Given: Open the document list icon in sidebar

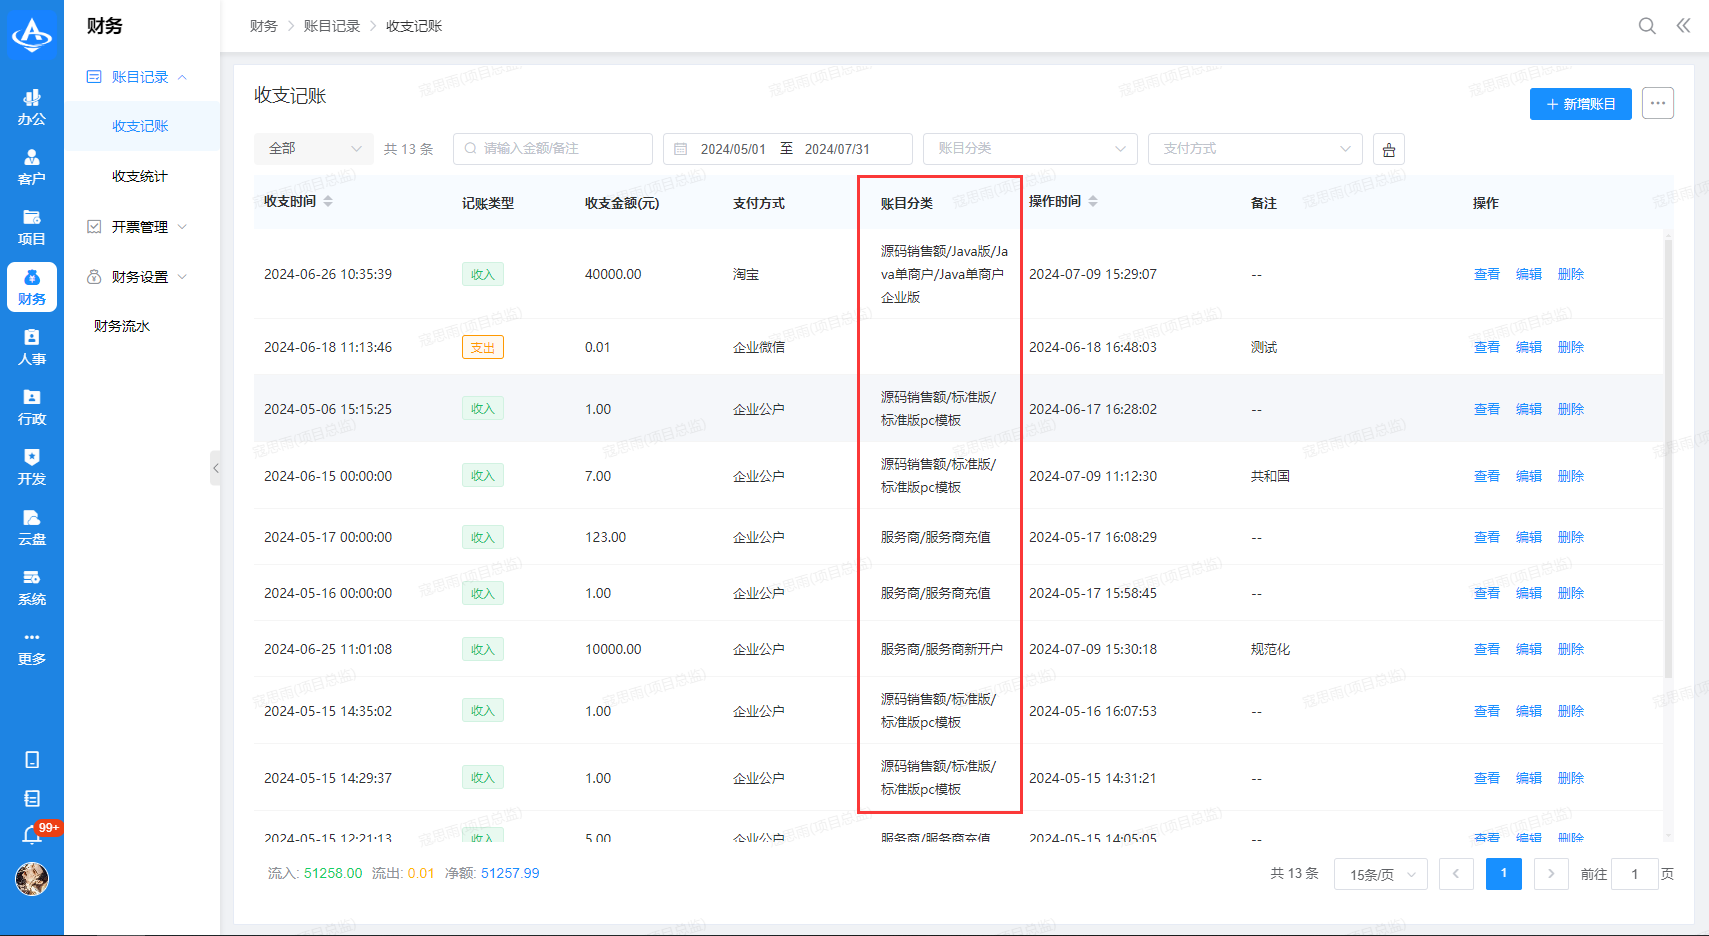Looking at the screenshot, I should pos(32,799).
